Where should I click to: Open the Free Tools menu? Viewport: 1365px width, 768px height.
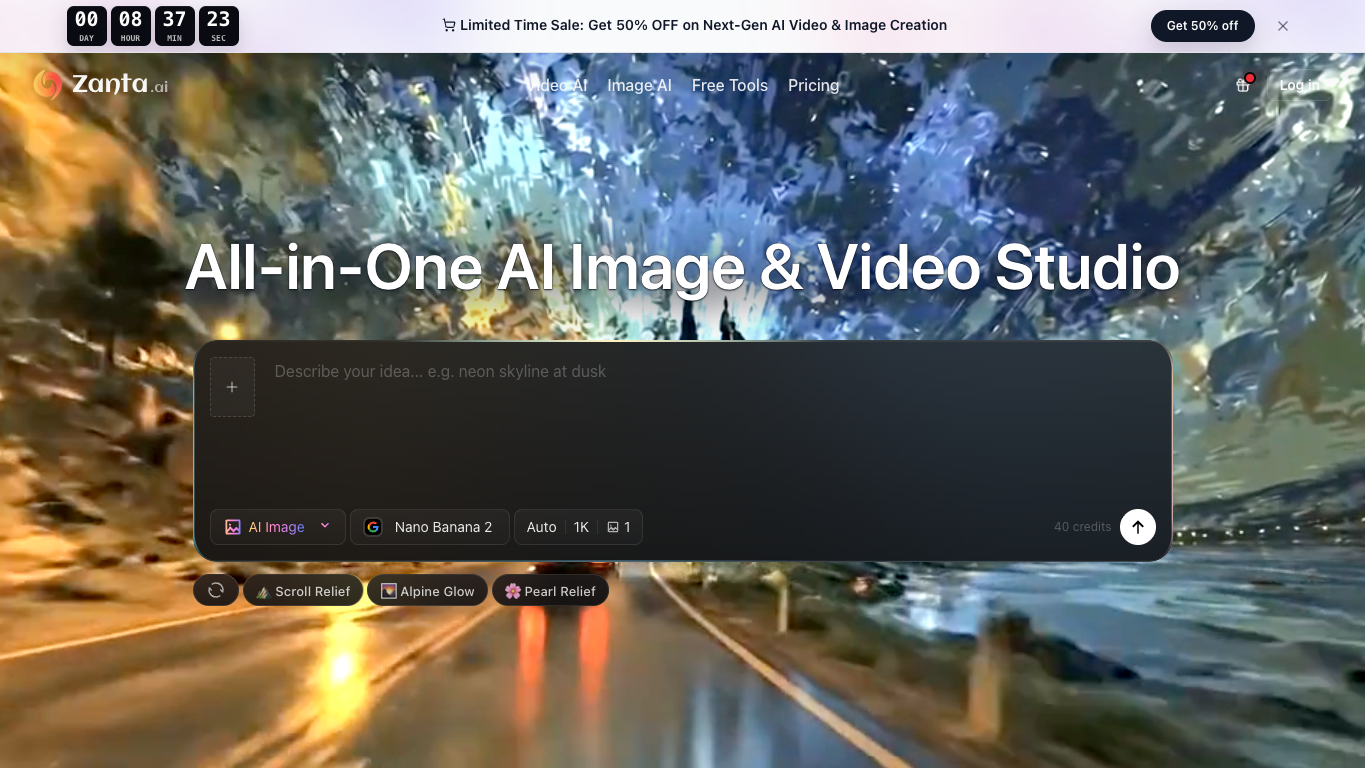730,85
